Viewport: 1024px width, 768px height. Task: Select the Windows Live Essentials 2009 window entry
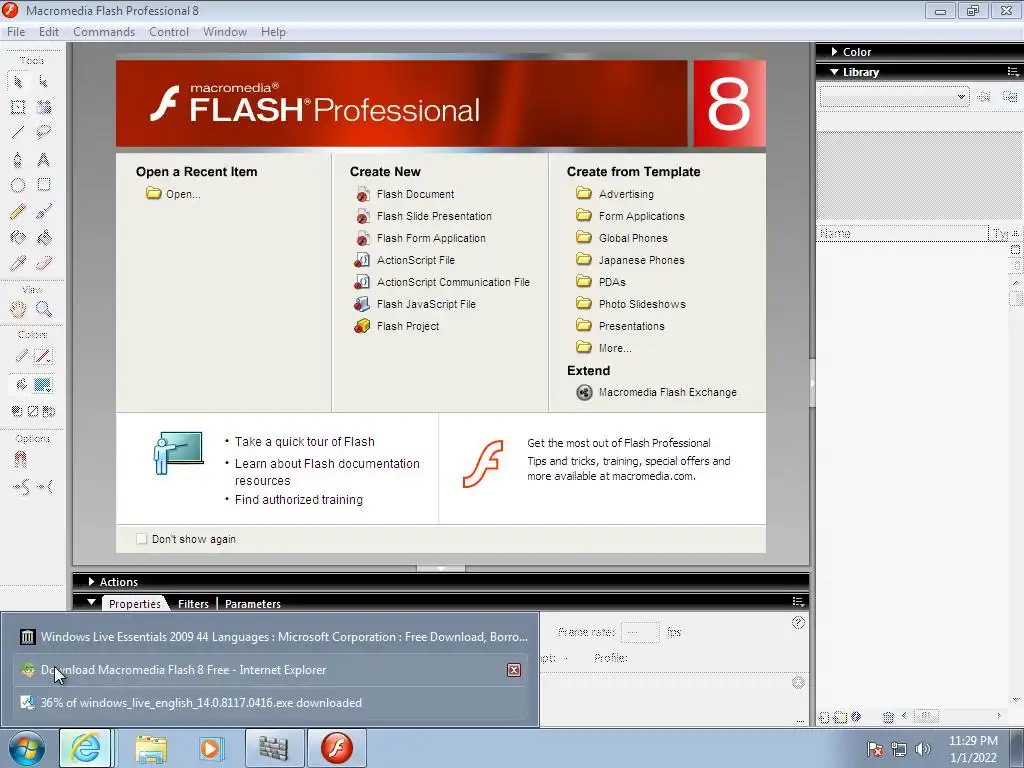coord(273,637)
